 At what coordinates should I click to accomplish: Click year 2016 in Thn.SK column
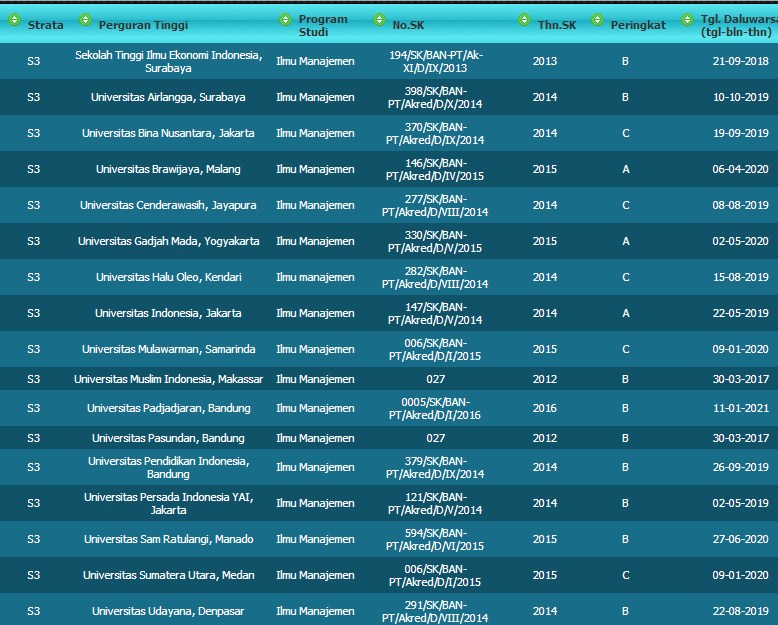point(545,408)
